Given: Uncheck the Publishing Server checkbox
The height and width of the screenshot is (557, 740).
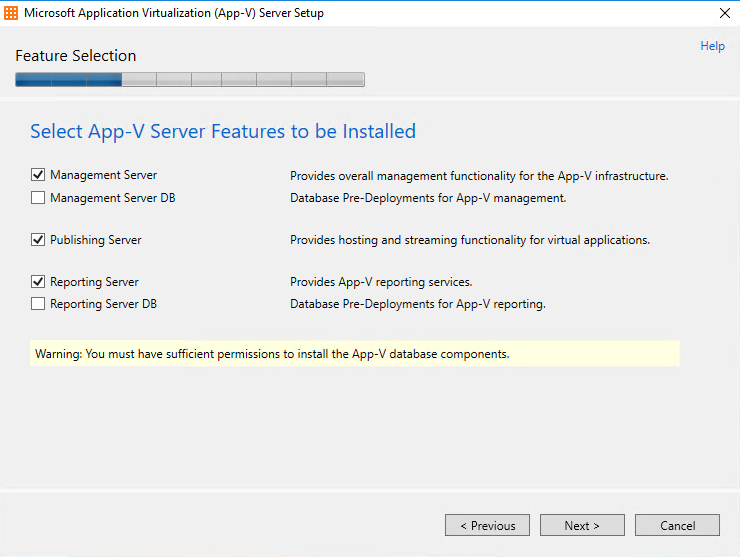Looking at the screenshot, I should [x=38, y=240].
